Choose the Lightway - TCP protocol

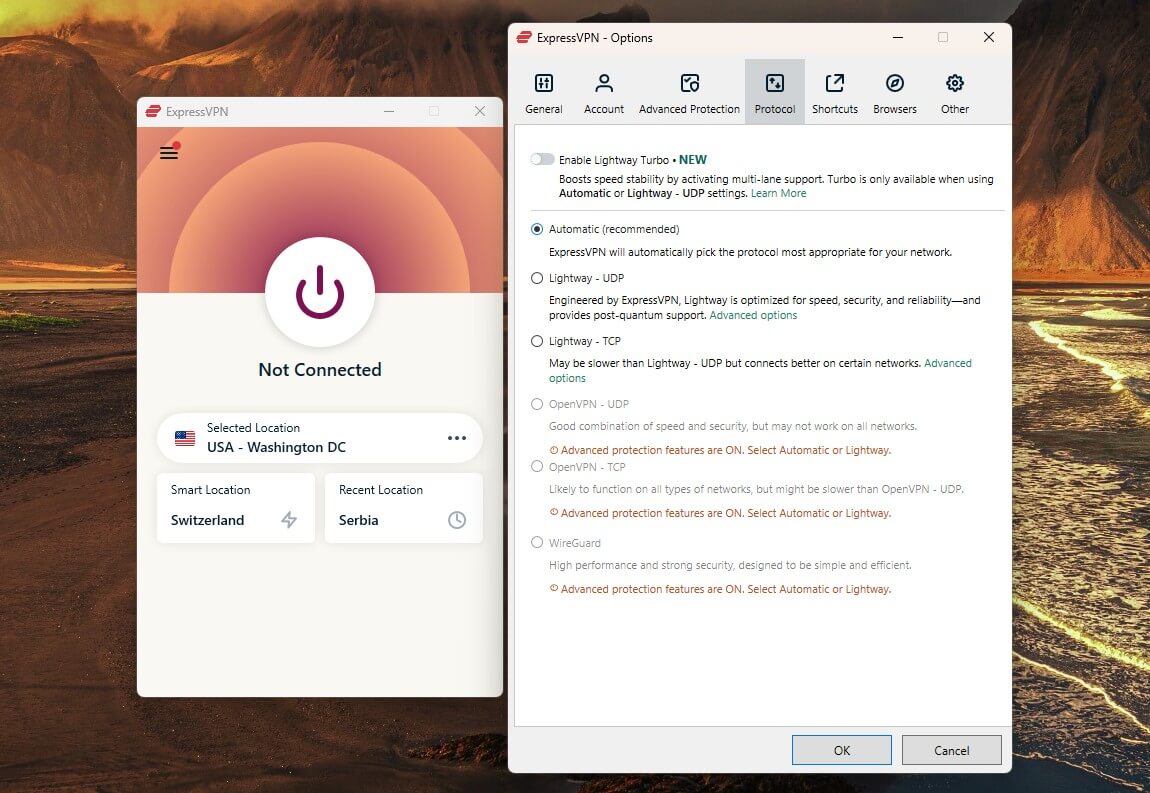536,341
